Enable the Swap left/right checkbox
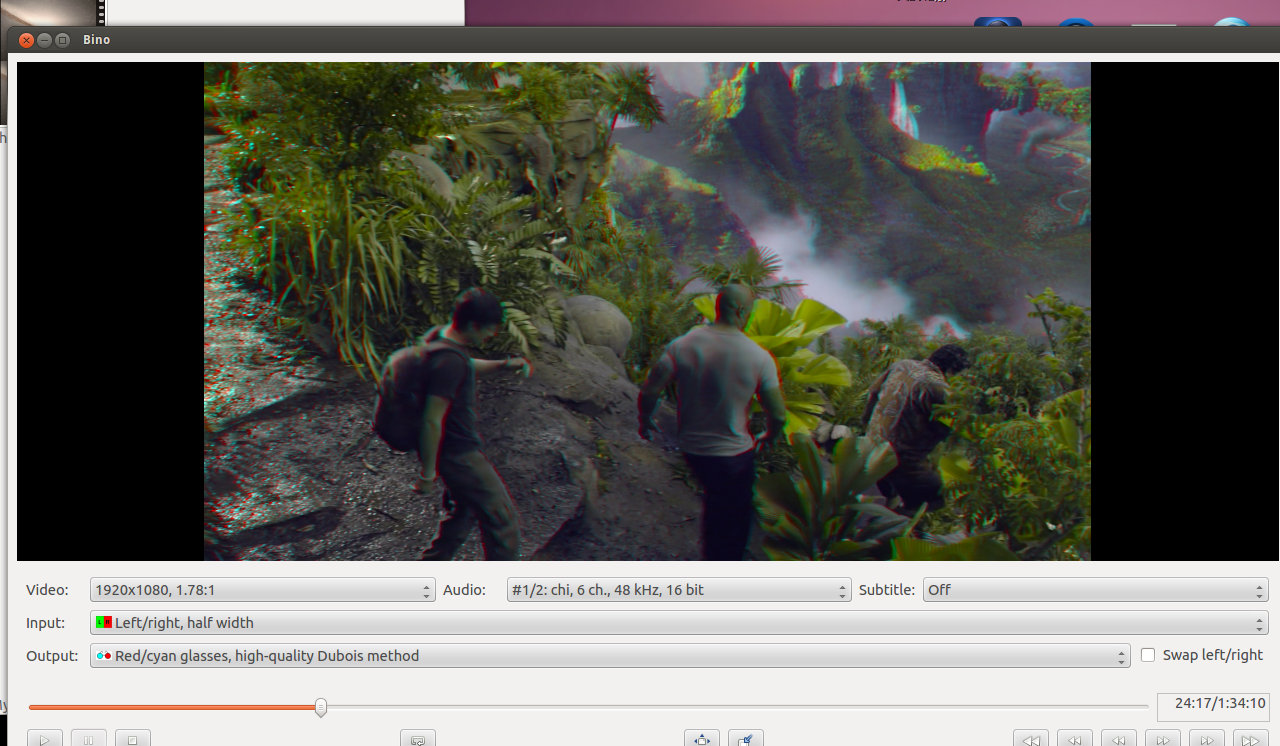 pyautogui.click(x=1148, y=655)
